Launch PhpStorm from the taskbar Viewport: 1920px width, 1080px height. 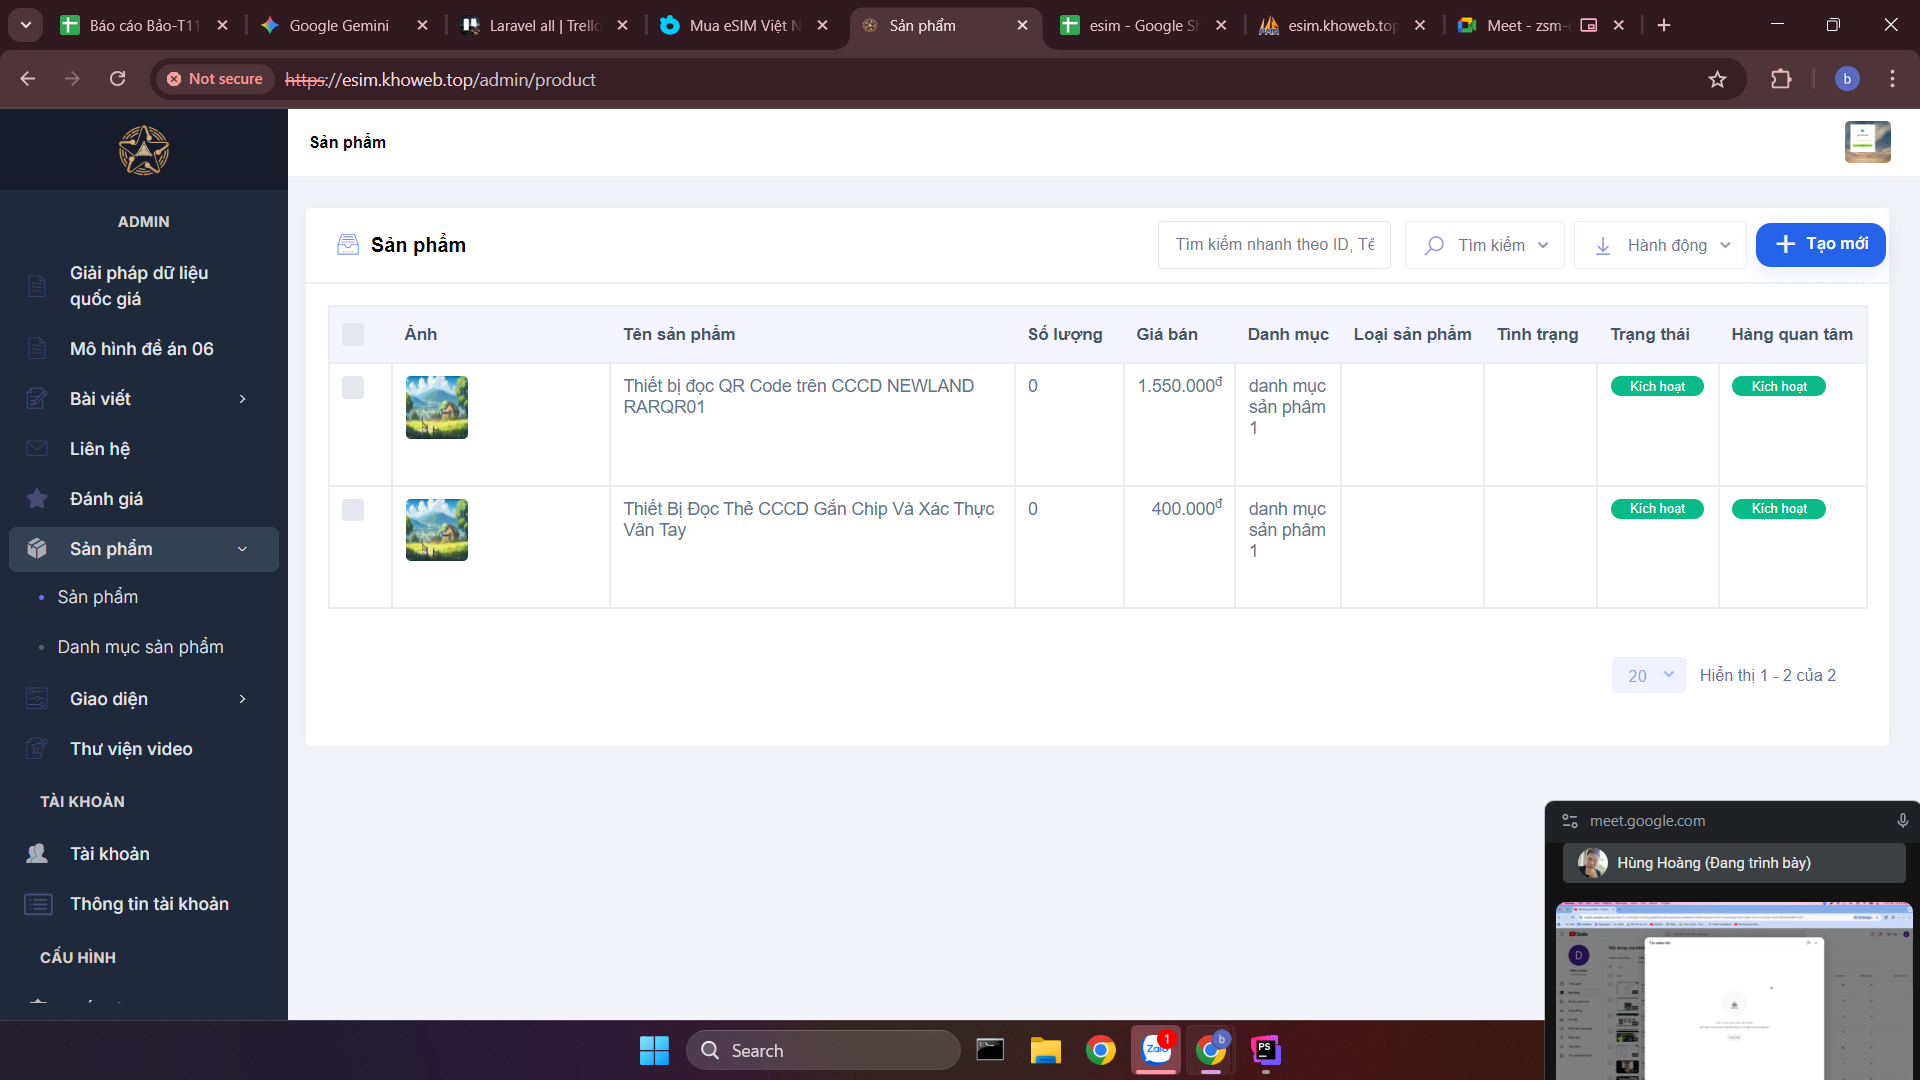[1265, 1050]
